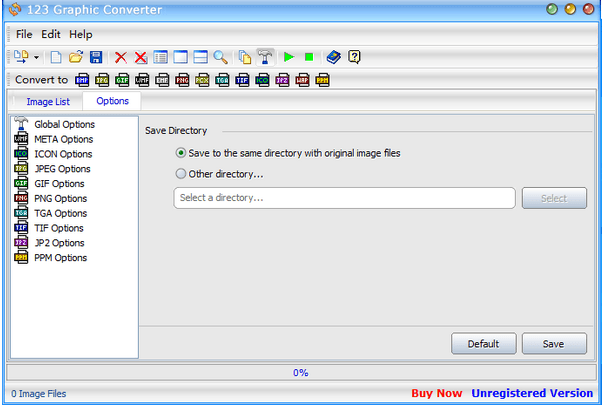613x410 pixels.
Task: Convert to PNG format icon
Action: point(182,80)
